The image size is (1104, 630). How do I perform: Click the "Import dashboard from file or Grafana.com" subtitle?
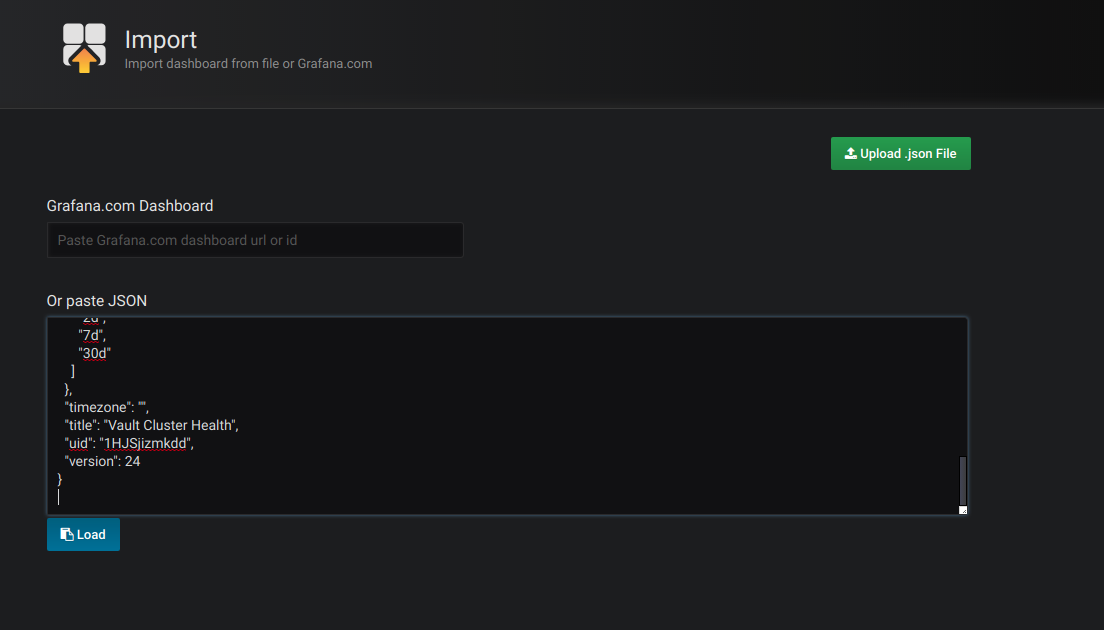(x=248, y=63)
